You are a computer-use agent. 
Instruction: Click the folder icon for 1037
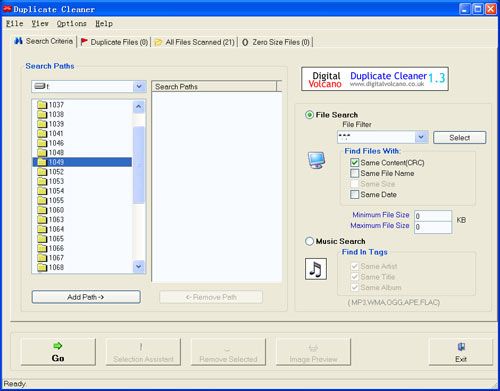[42, 105]
